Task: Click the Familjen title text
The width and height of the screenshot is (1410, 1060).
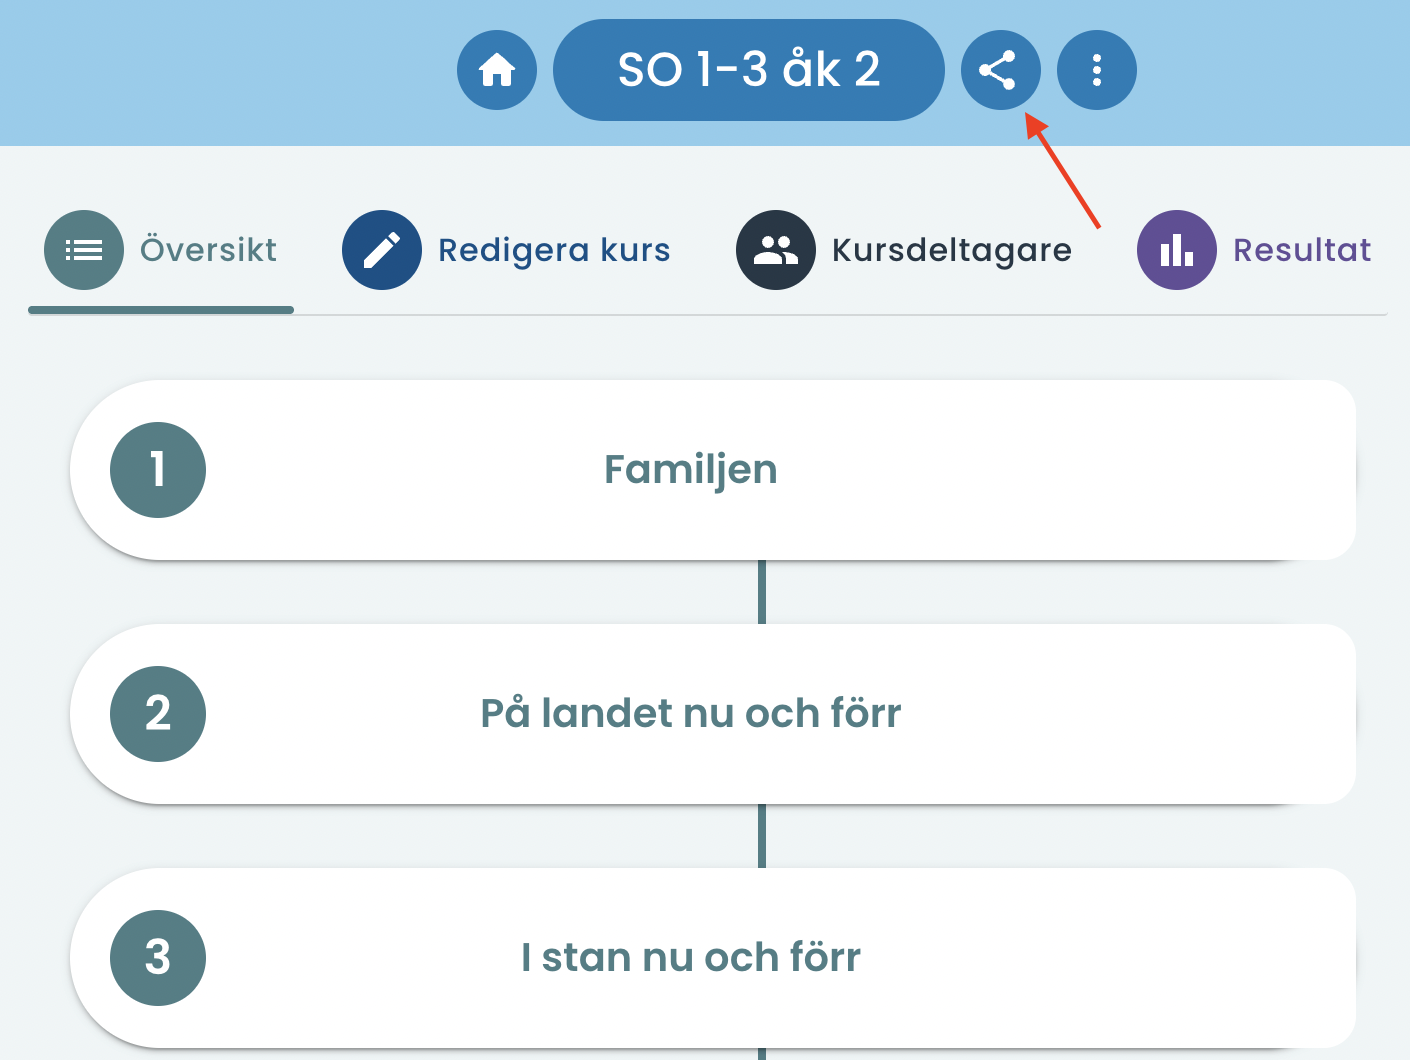Action: [x=691, y=470]
